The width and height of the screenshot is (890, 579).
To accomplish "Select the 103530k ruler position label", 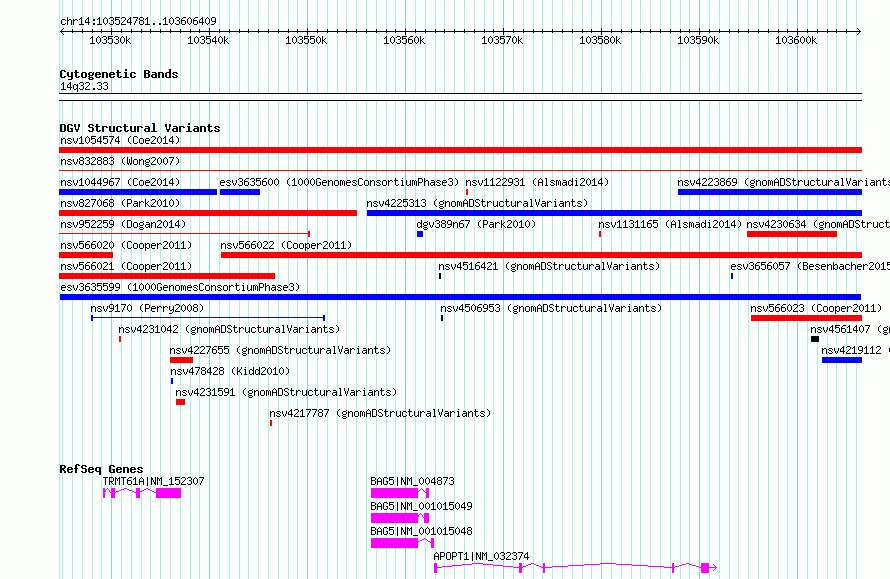I will [x=110, y=40].
